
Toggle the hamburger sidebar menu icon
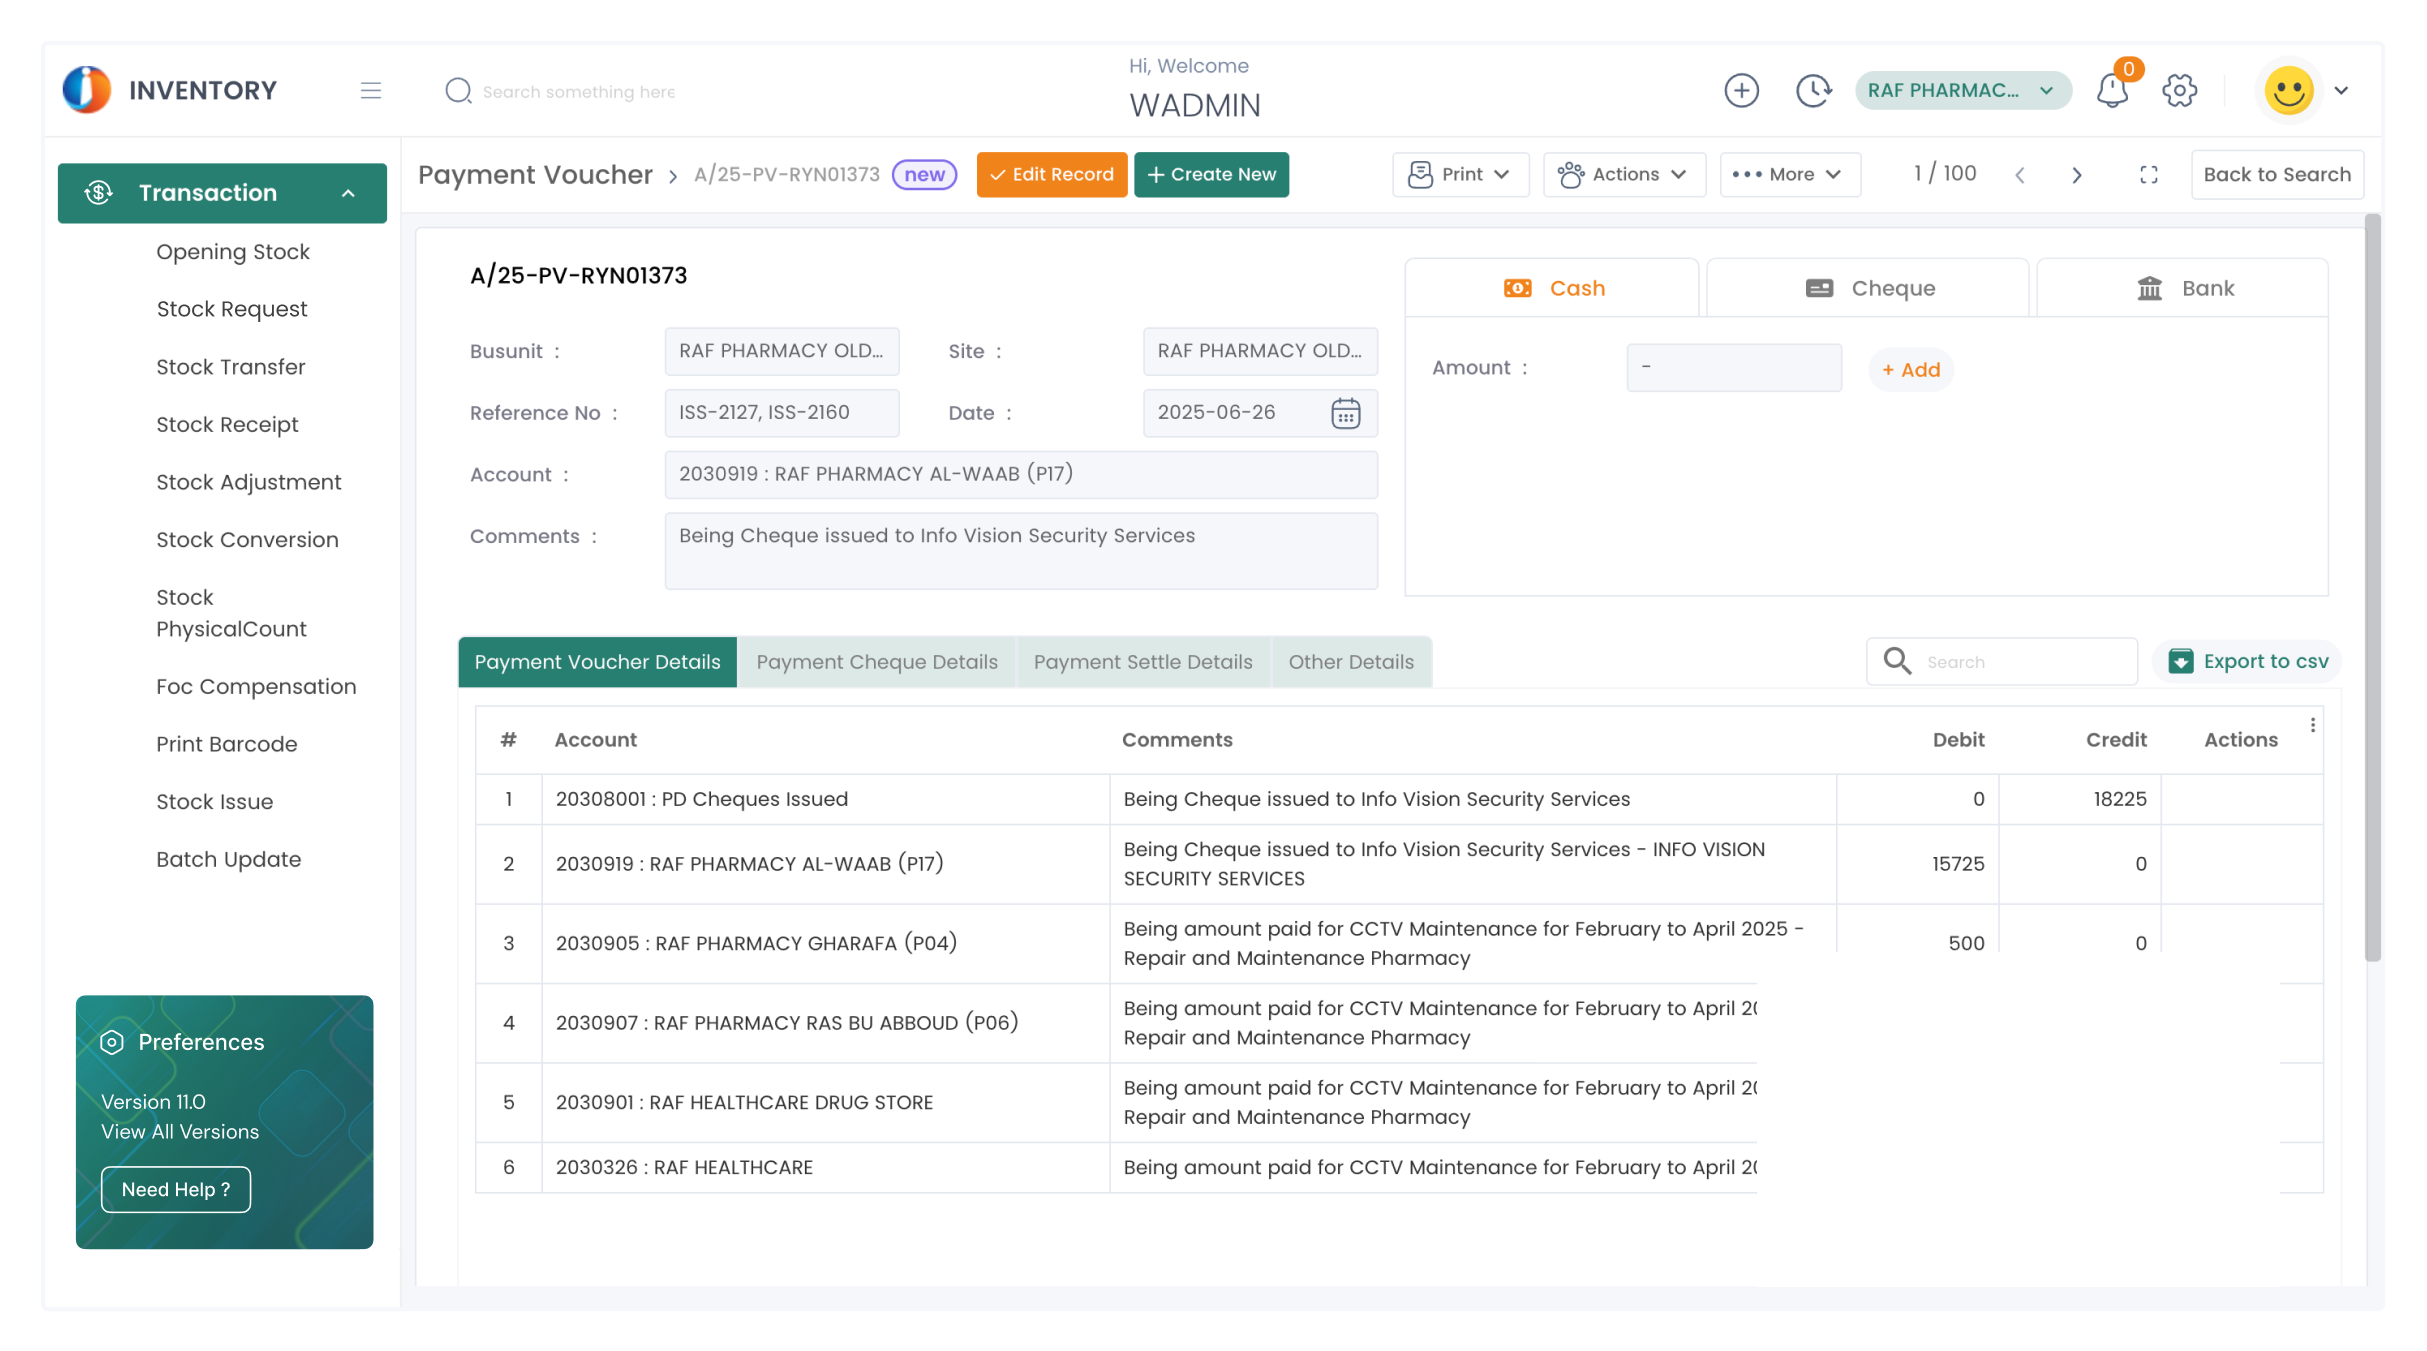[371, 91]
